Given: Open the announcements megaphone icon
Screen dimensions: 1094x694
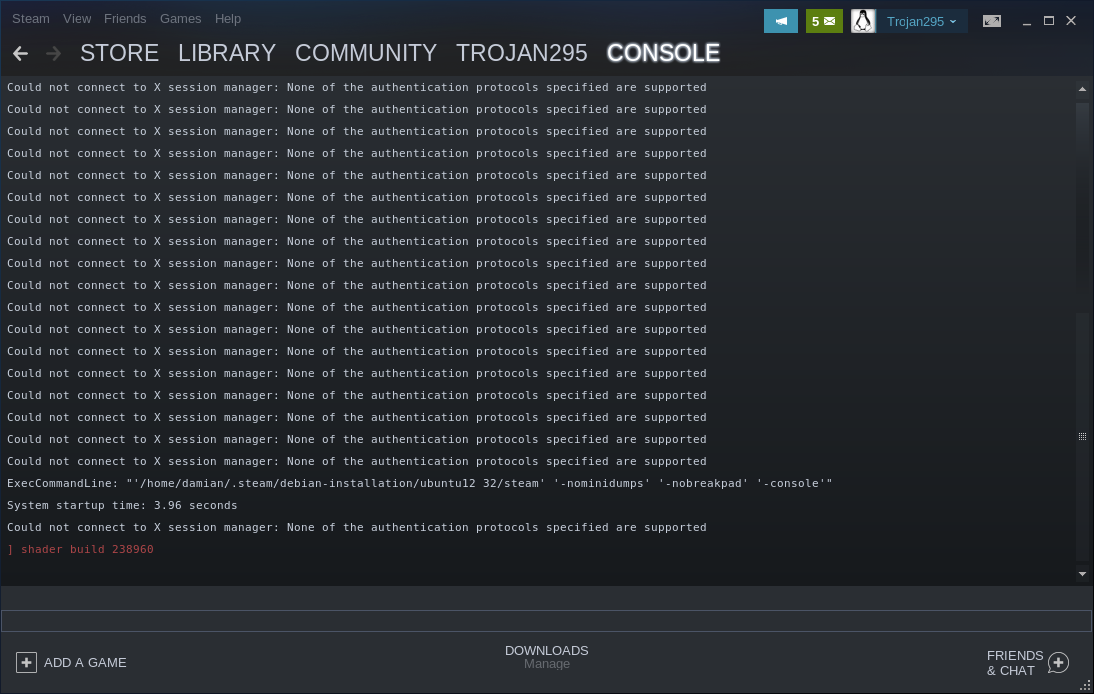Looking at the screenshot, I should (781, 21).
